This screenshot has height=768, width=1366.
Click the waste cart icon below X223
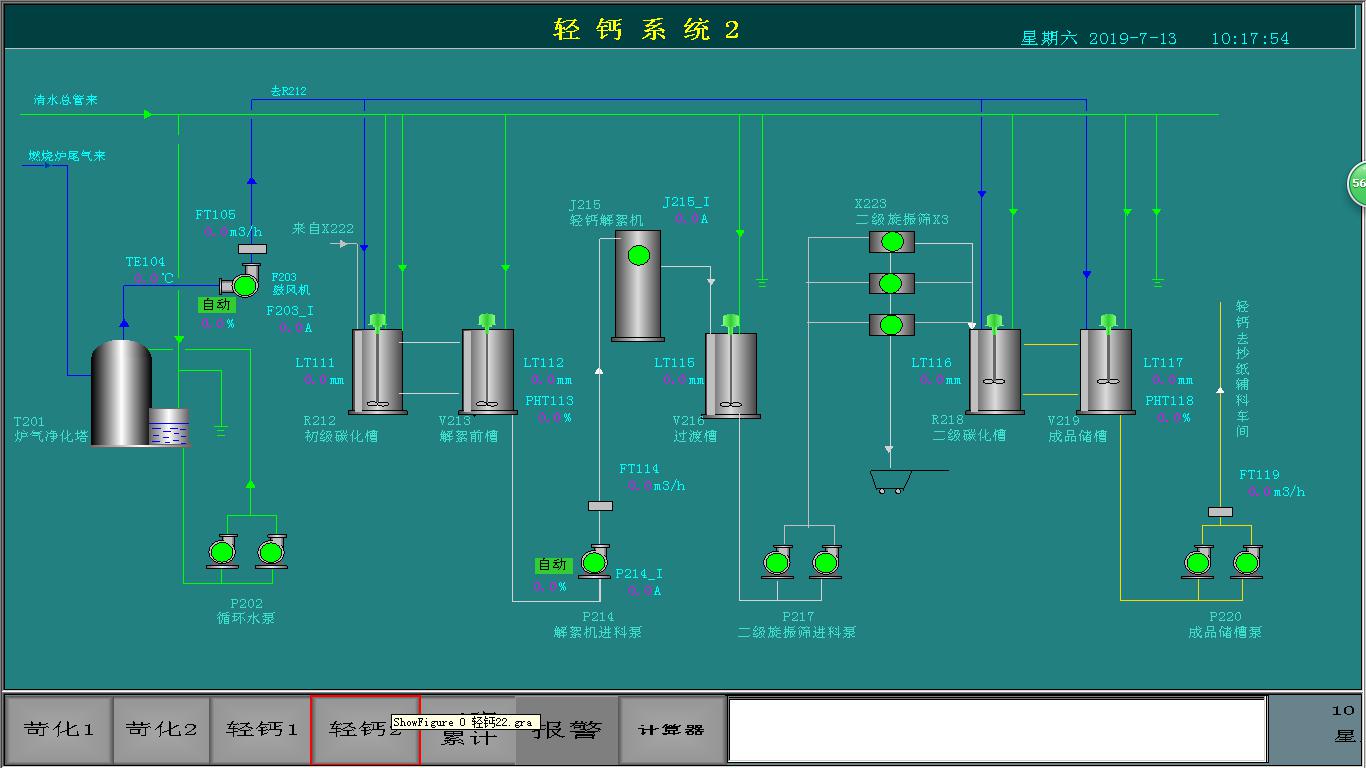[x=891, y=483]
